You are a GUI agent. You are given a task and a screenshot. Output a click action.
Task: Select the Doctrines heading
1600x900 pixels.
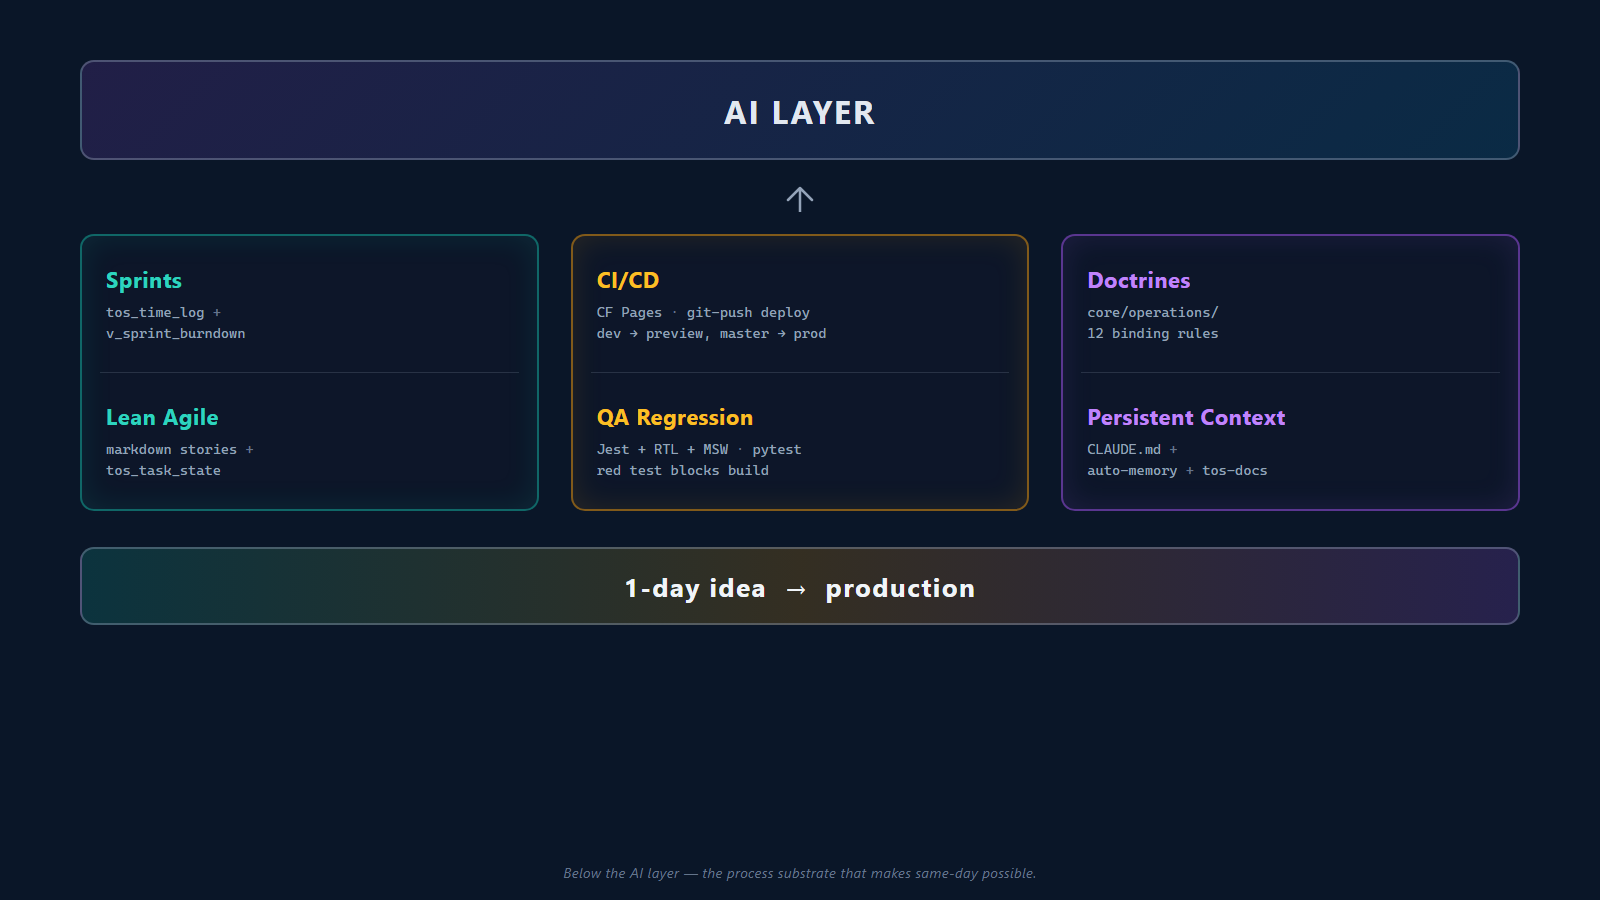click(x=1139, y=281)
